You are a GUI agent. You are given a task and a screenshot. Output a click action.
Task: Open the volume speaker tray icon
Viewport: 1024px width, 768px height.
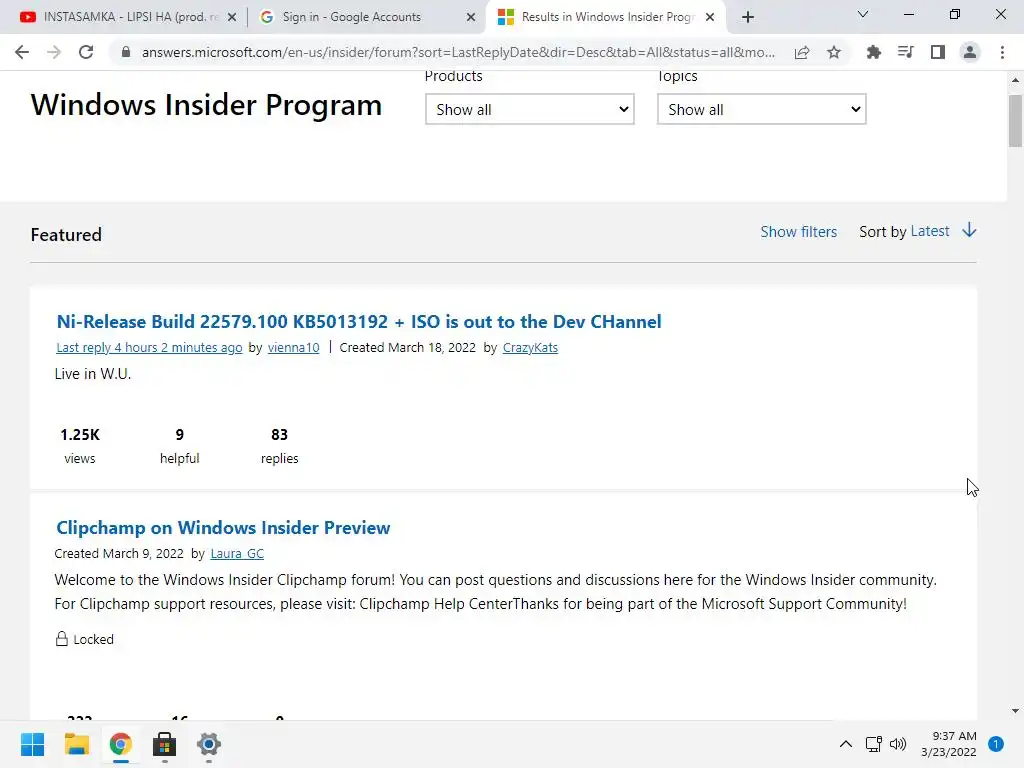tap(898, 744)
